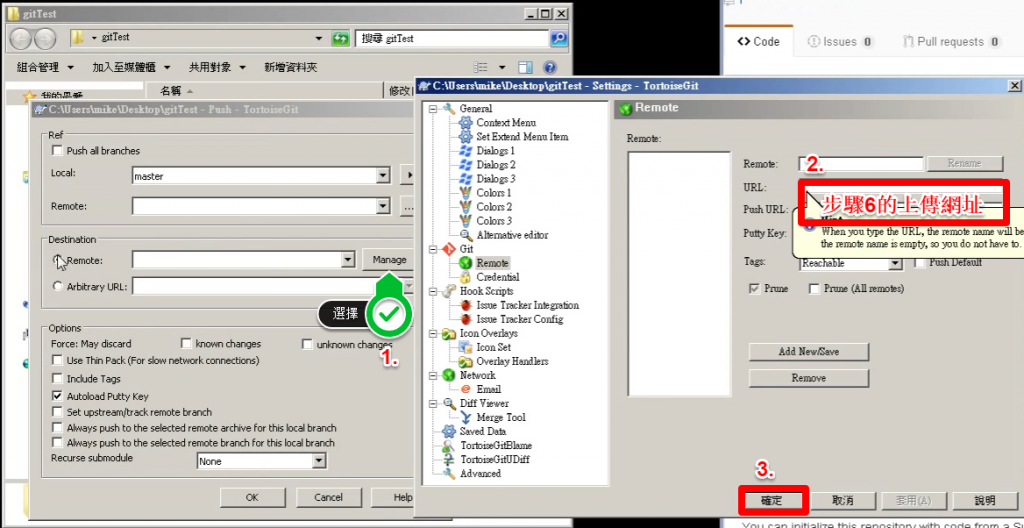Check Always push to selected remote archive
This screenshot has height=528, width=1024.
pyautogui.click(x=57, y=428)
